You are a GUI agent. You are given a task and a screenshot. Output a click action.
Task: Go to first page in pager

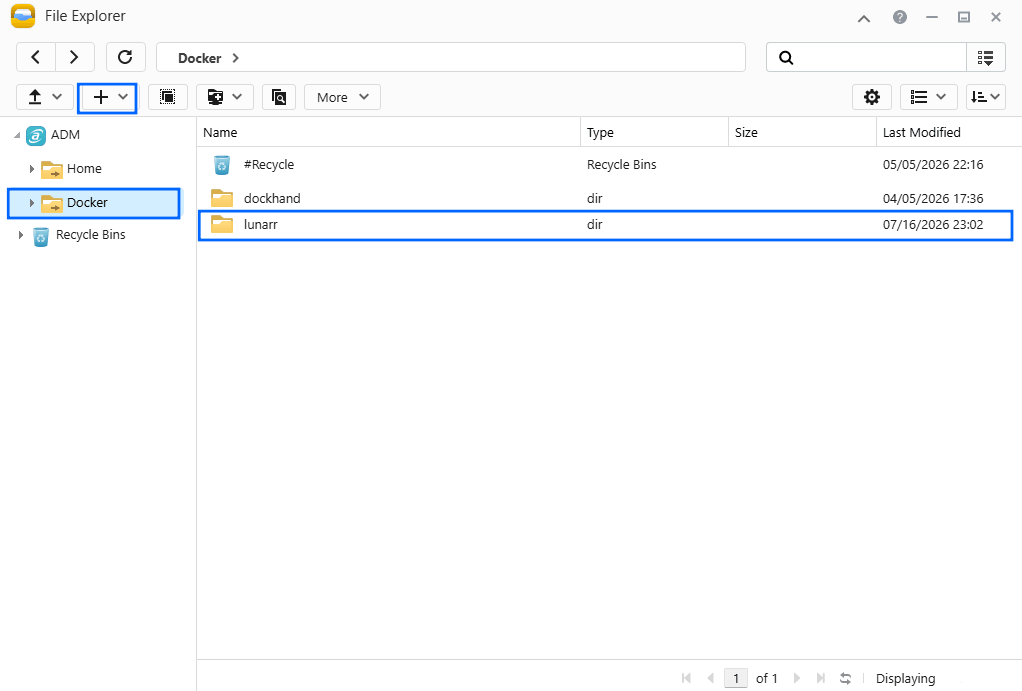[686, 678]
